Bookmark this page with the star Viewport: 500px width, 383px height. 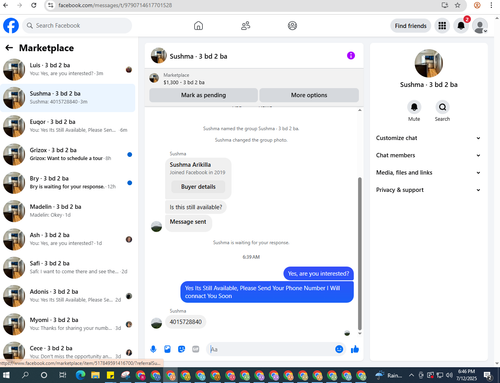pyautogui.click(x=458, y=5)
